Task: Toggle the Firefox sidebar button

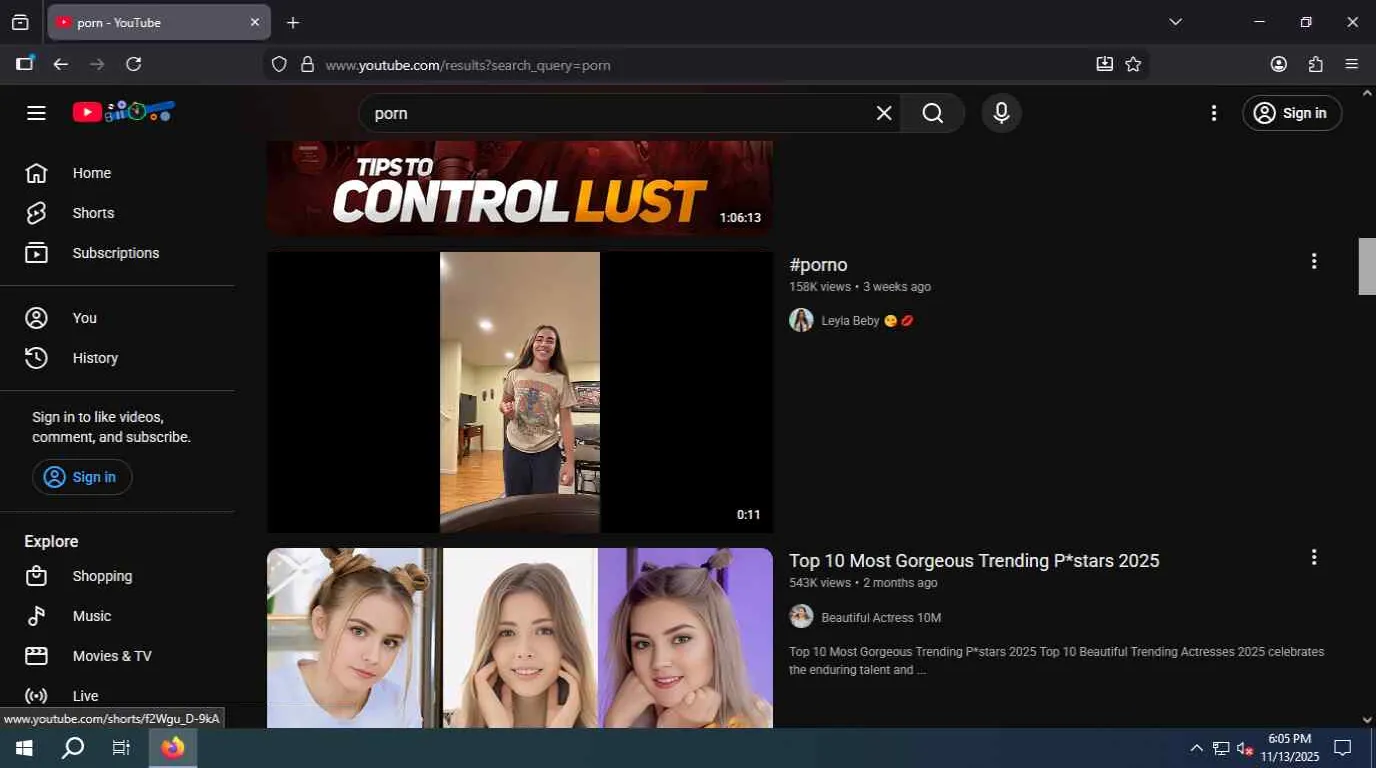Action: pyautogui.click(x=25, y=64)
